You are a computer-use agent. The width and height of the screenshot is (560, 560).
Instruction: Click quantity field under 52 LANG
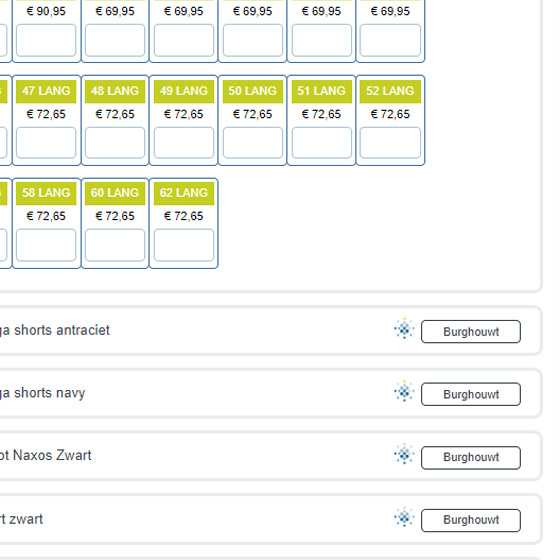[x=390, y=142]
